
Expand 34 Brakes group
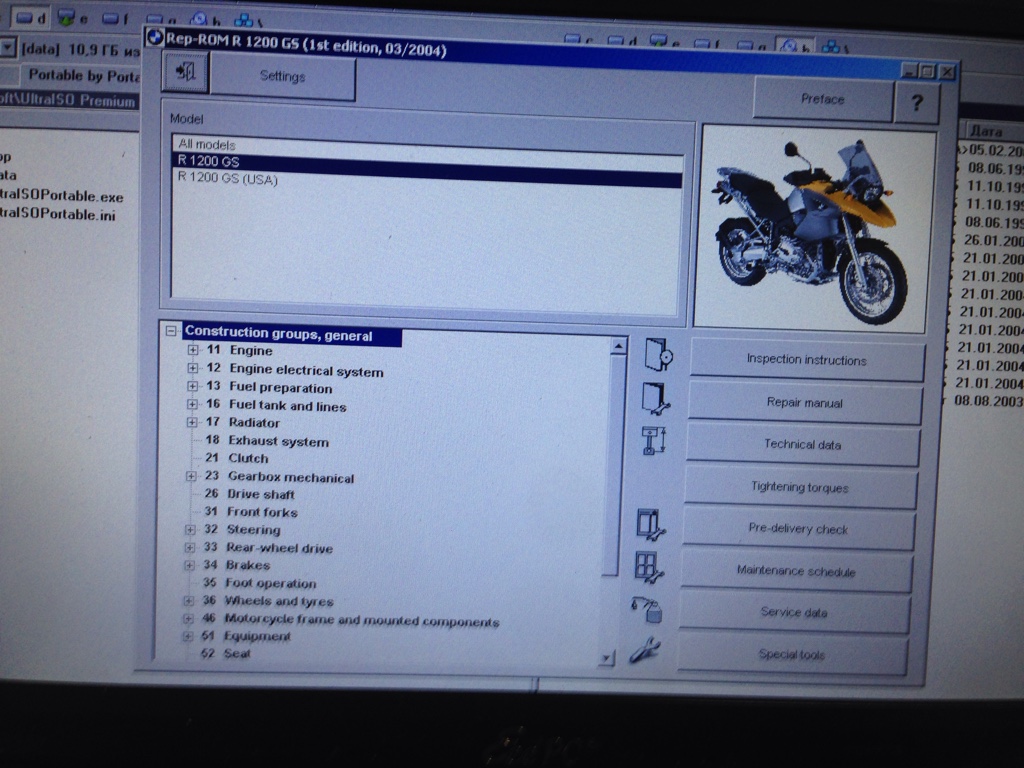(189, 565)
